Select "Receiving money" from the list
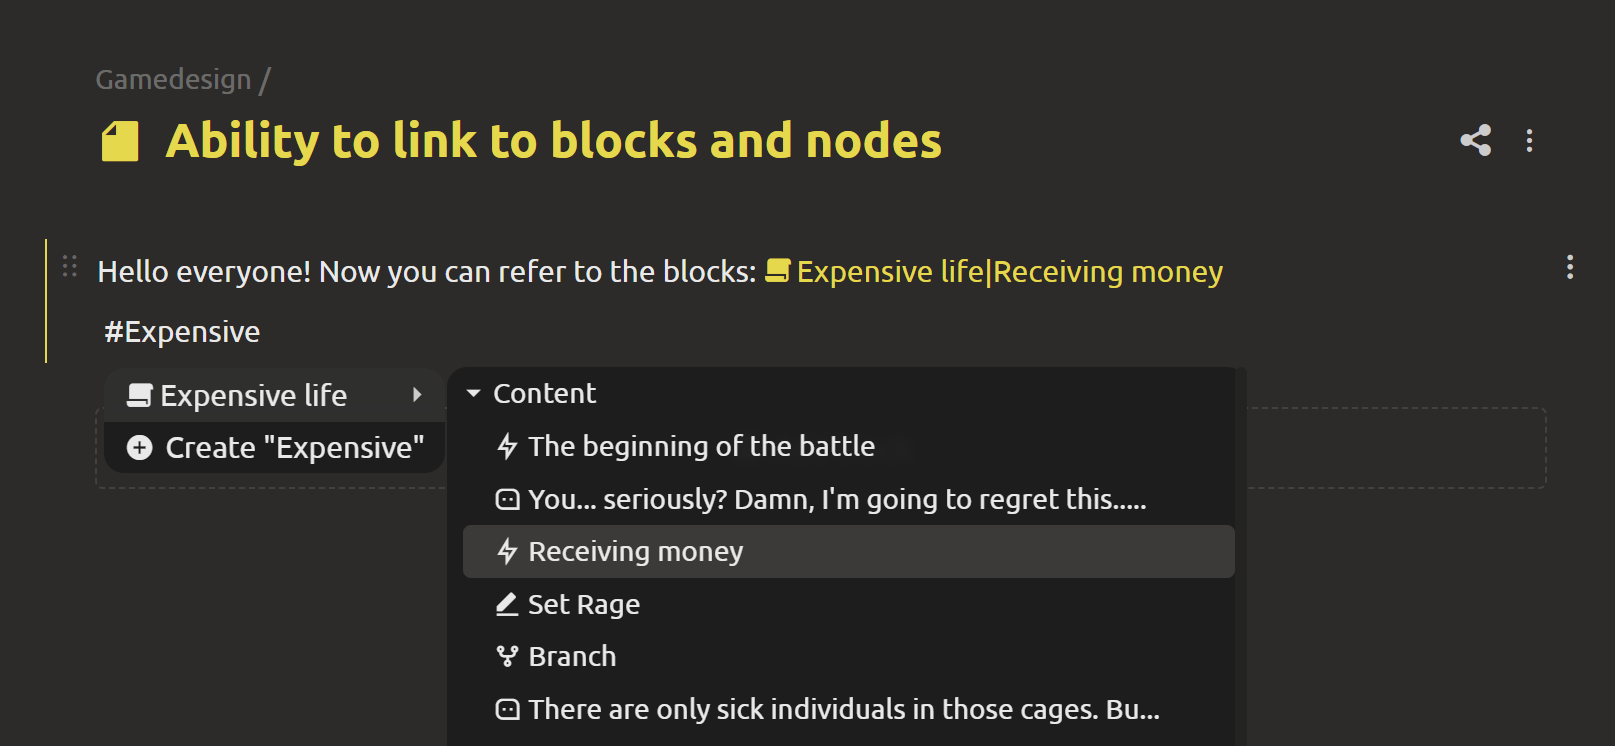Image resolution: width=1615 pixels, height=746 pixels. [x=636, y=552]
